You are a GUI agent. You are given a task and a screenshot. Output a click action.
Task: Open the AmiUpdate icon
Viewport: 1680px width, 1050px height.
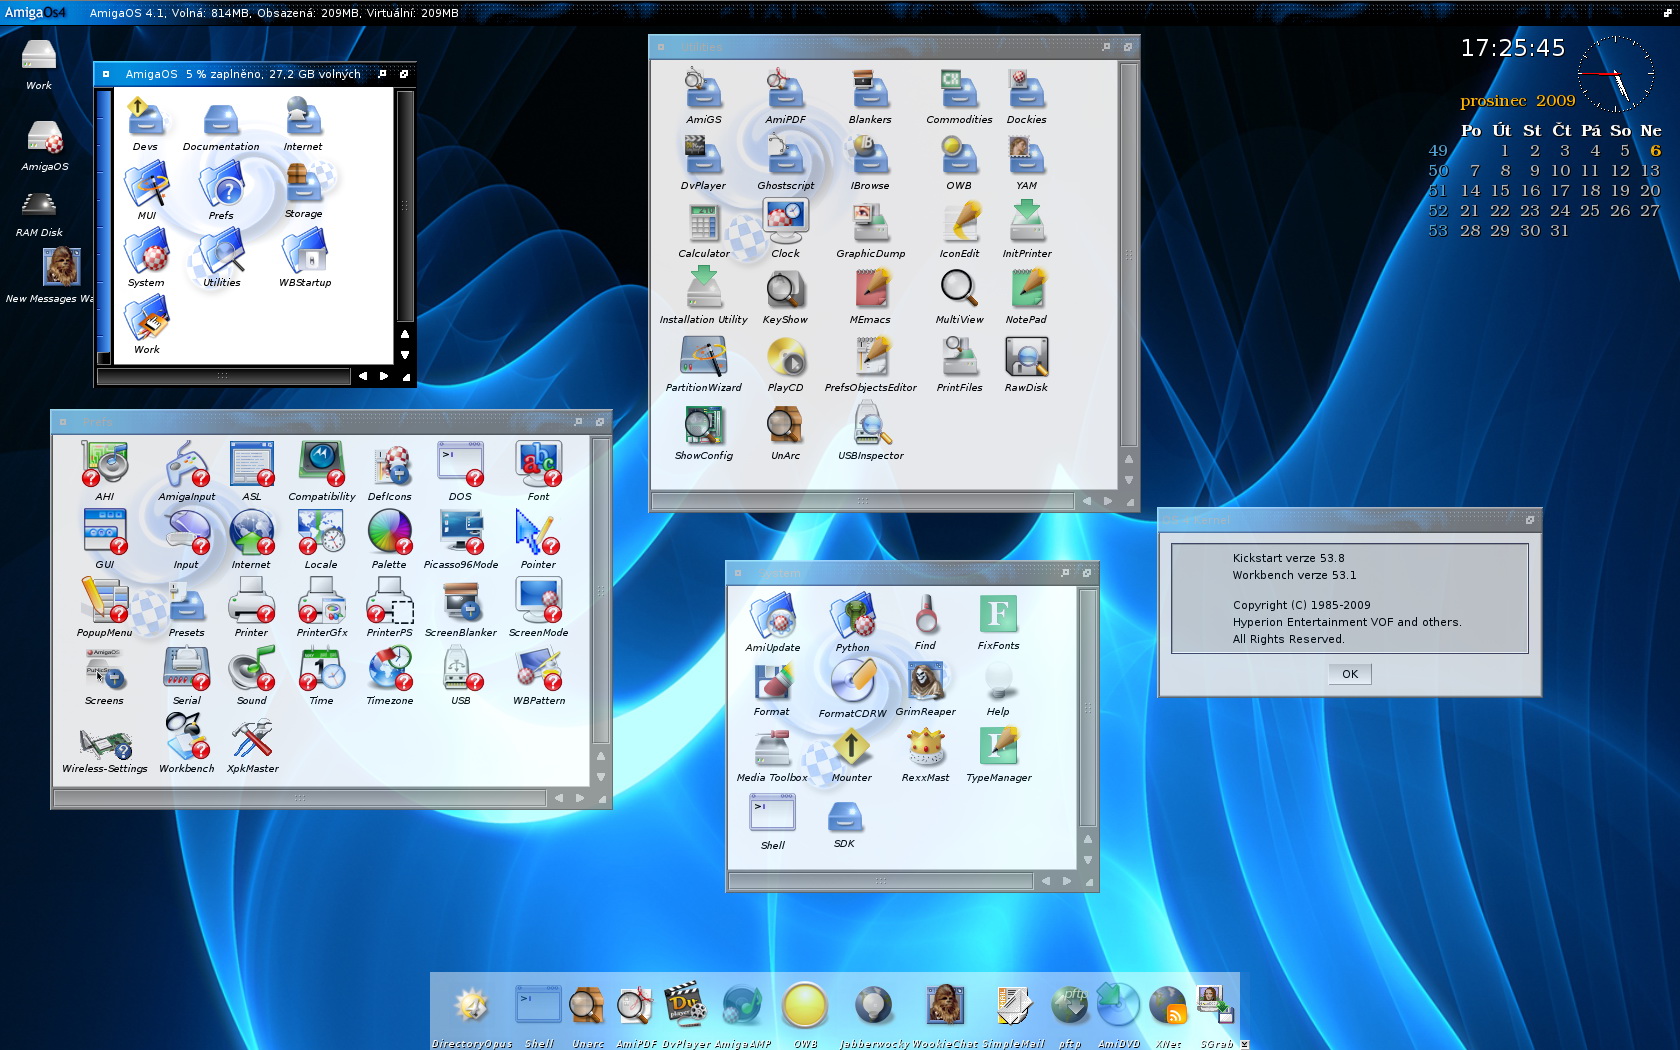click(x=772, y=617)
